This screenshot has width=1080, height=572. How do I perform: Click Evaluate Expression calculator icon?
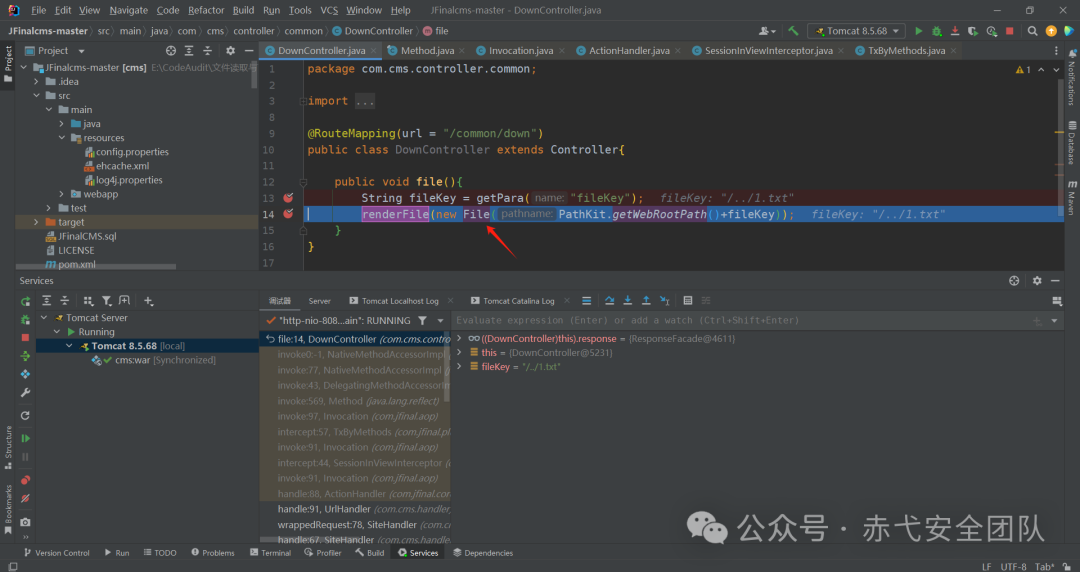tap(687, 300)
